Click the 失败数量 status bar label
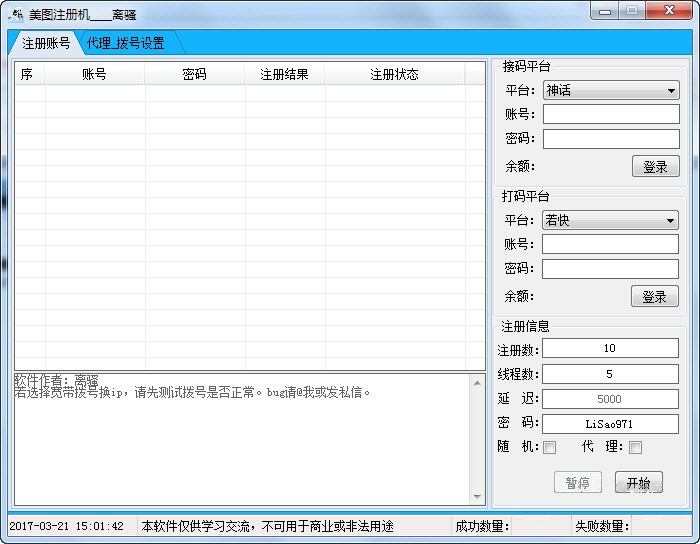The height and width of the screenshot is (544, 700). pos(602,526)
